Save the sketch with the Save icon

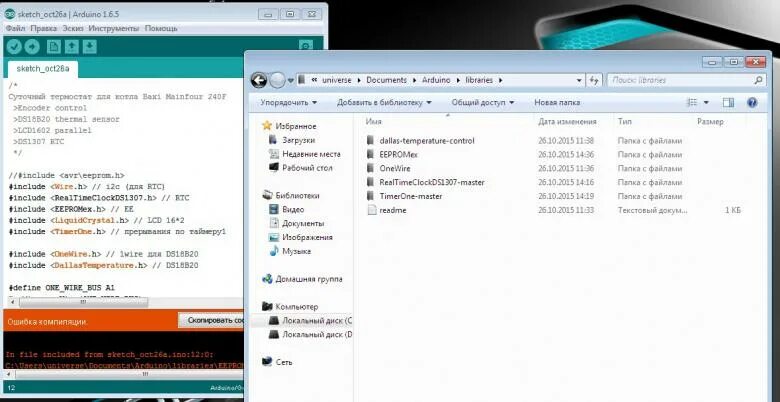click(x=90, y=47)
